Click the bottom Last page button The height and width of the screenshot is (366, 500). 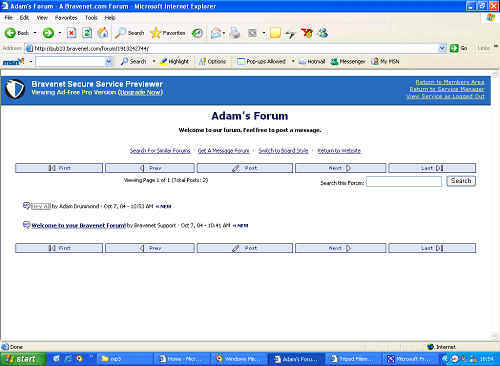tap(432, 248)
